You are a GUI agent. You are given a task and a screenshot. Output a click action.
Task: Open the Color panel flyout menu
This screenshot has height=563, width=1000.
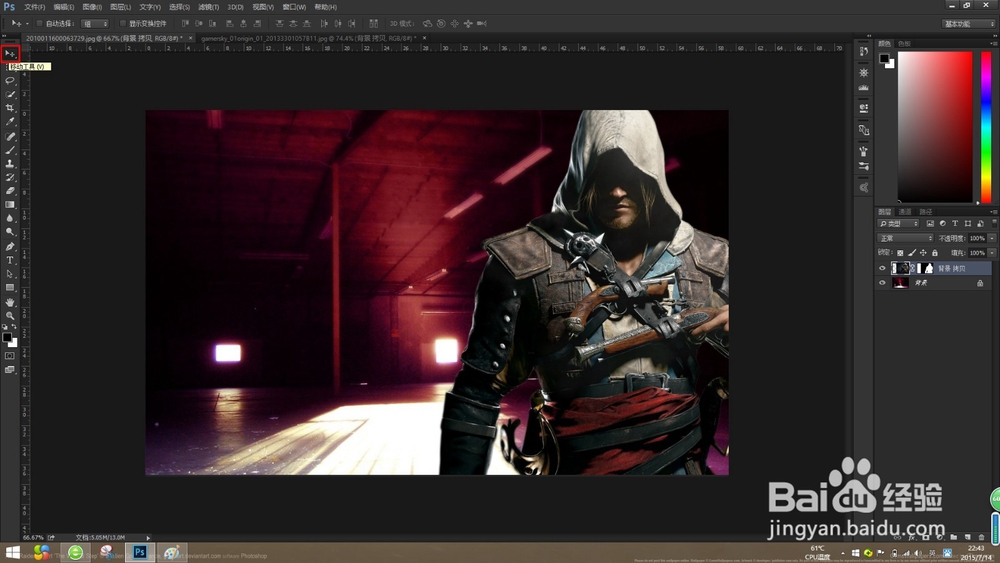click(x=993, y=43)
